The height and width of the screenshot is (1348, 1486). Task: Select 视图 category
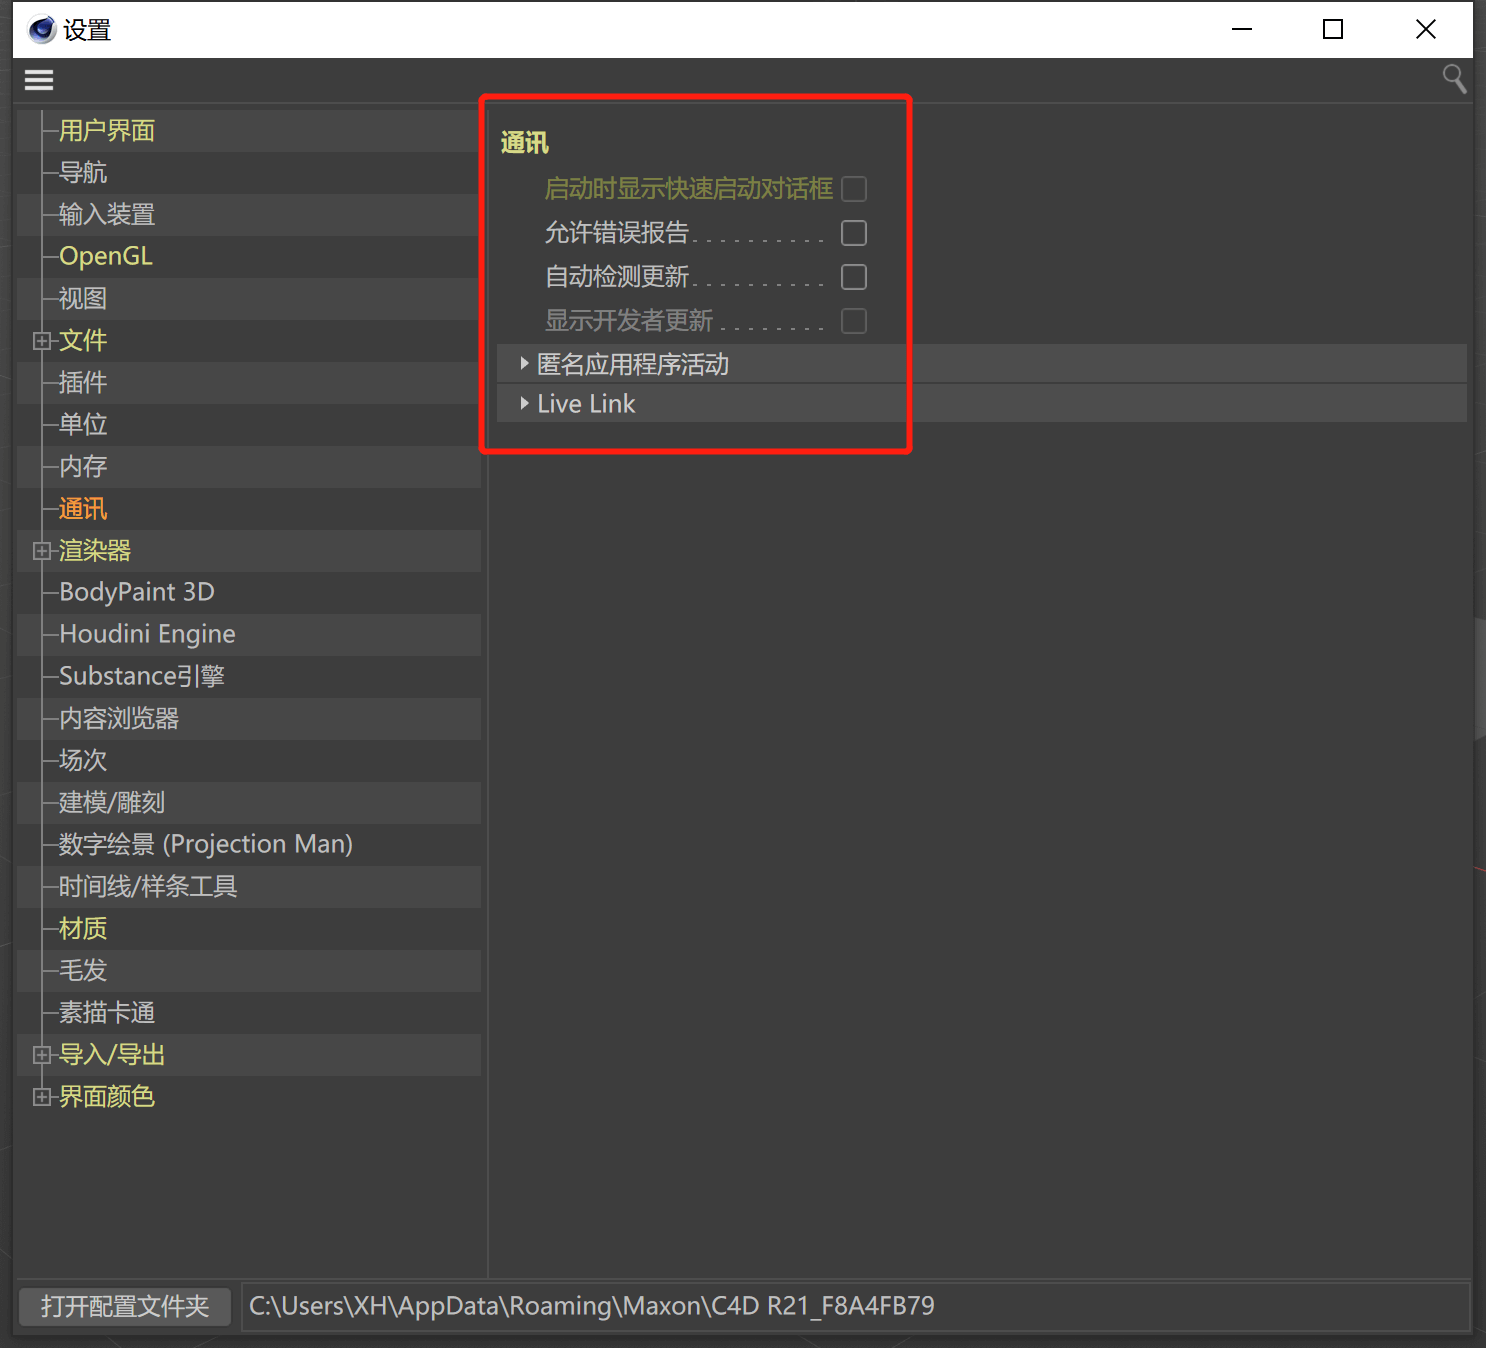[x=83, y=299]
